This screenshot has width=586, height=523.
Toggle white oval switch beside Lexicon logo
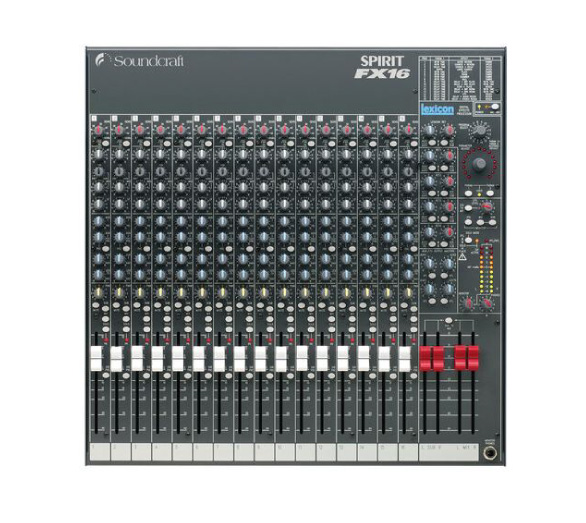point(495,107)
